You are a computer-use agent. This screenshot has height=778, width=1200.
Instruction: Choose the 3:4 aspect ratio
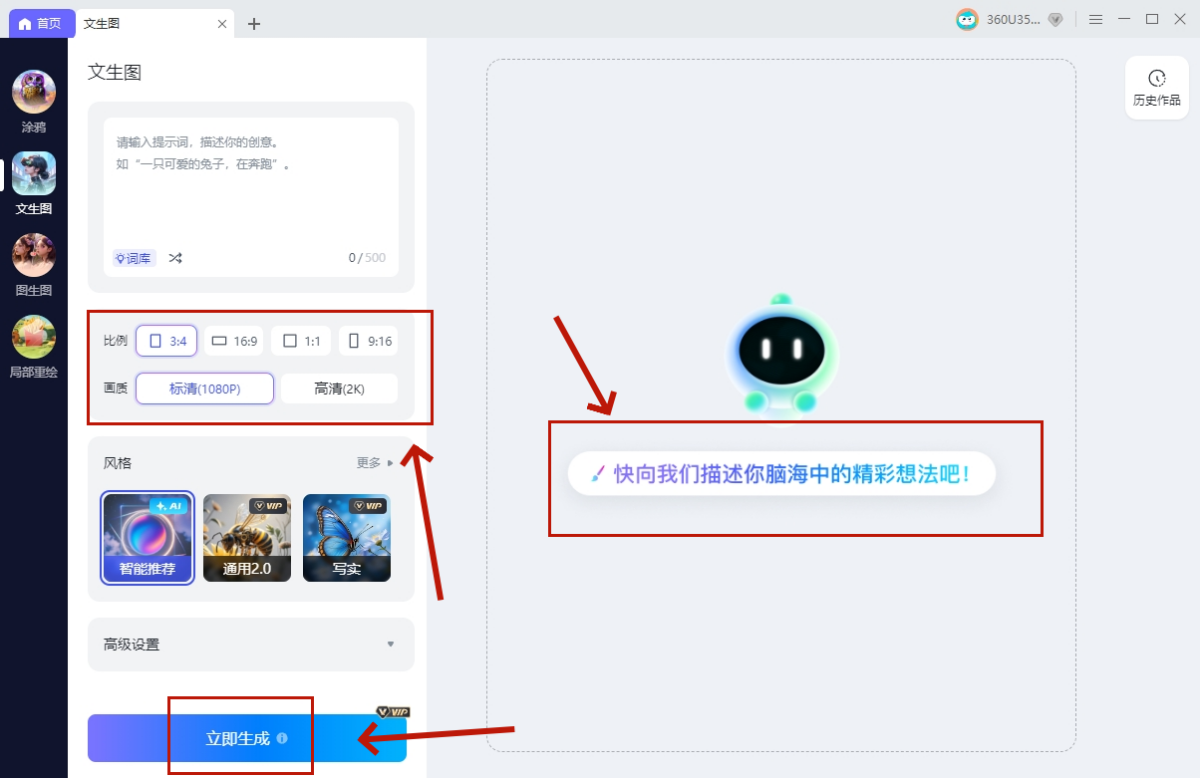[x=167, y=341]
